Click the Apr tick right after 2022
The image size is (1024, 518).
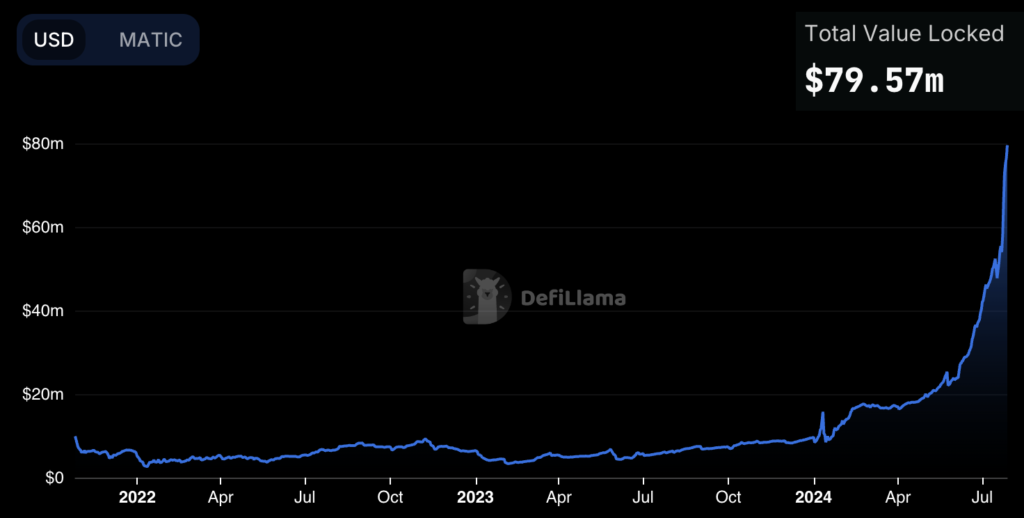[x=221, y=496]
